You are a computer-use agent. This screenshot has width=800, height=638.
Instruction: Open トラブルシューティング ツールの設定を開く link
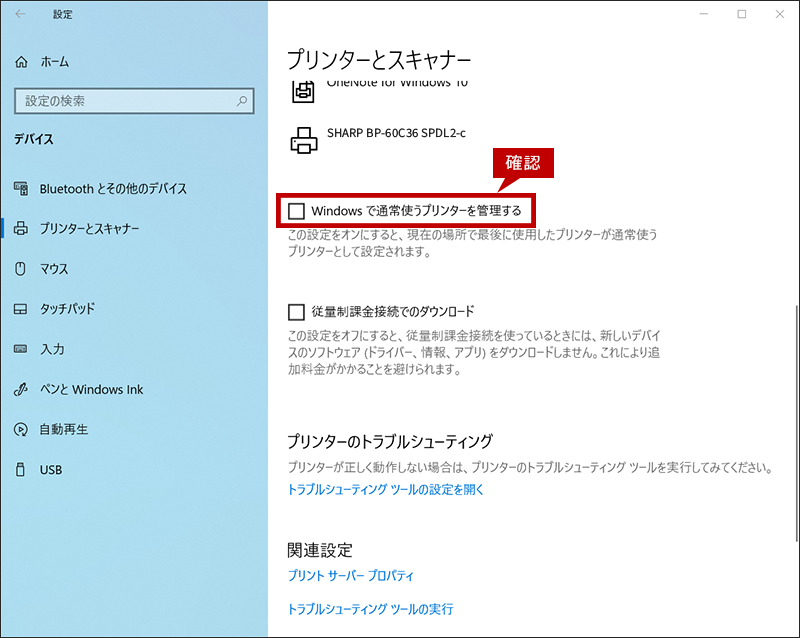pyautogui.click(x=385, y=490)
